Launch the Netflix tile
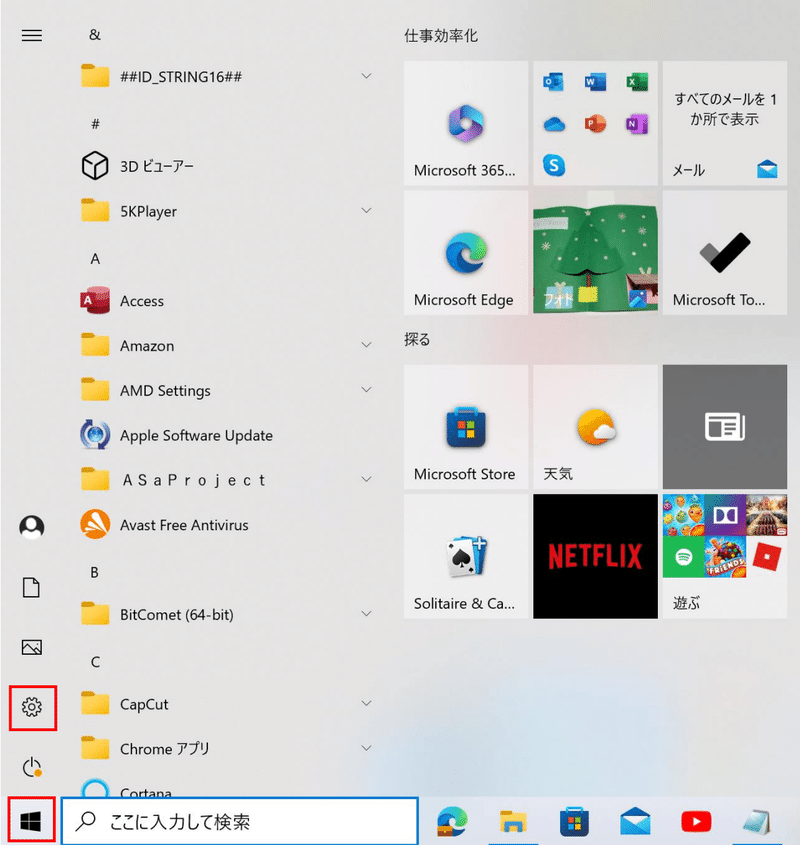This screenshot has height=845, width=800. pyautogui.click(x=595, y=556)
